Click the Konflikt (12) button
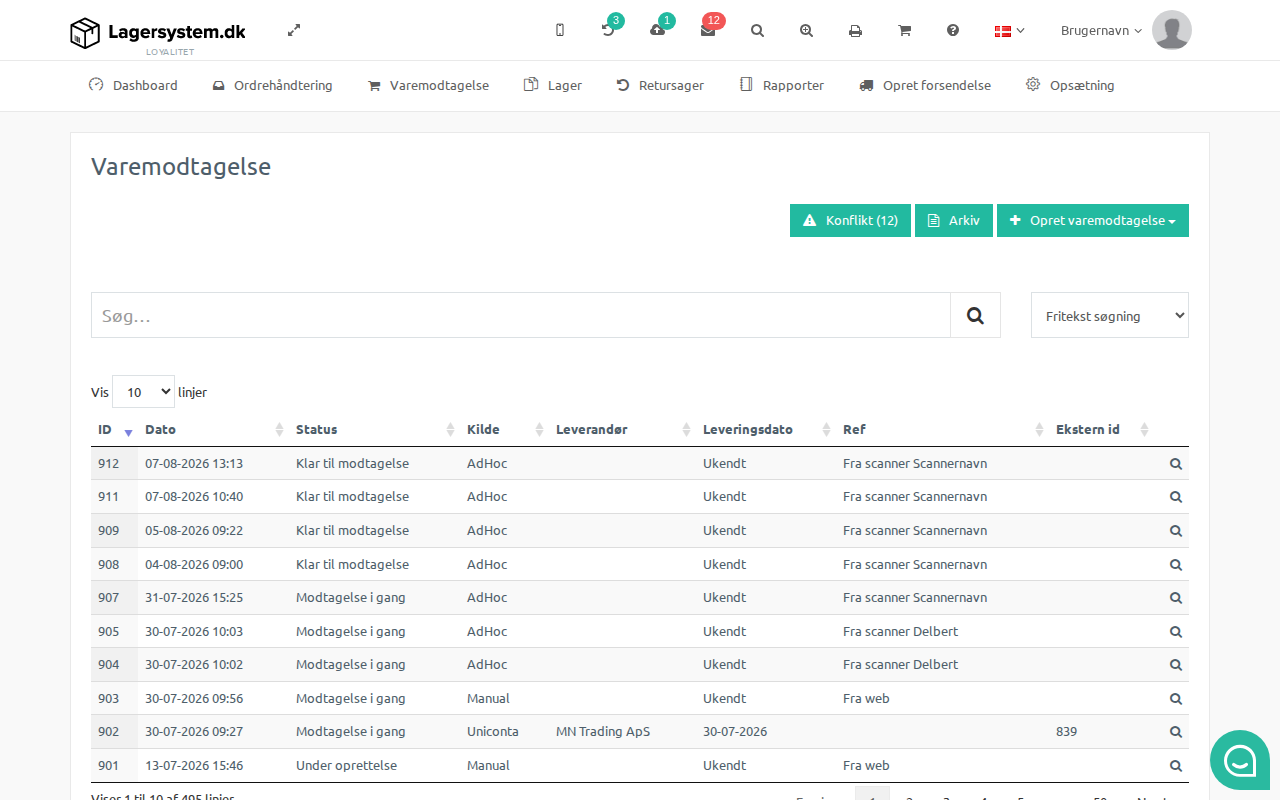This screenshot has height=800, width=1280. point(850,221)
